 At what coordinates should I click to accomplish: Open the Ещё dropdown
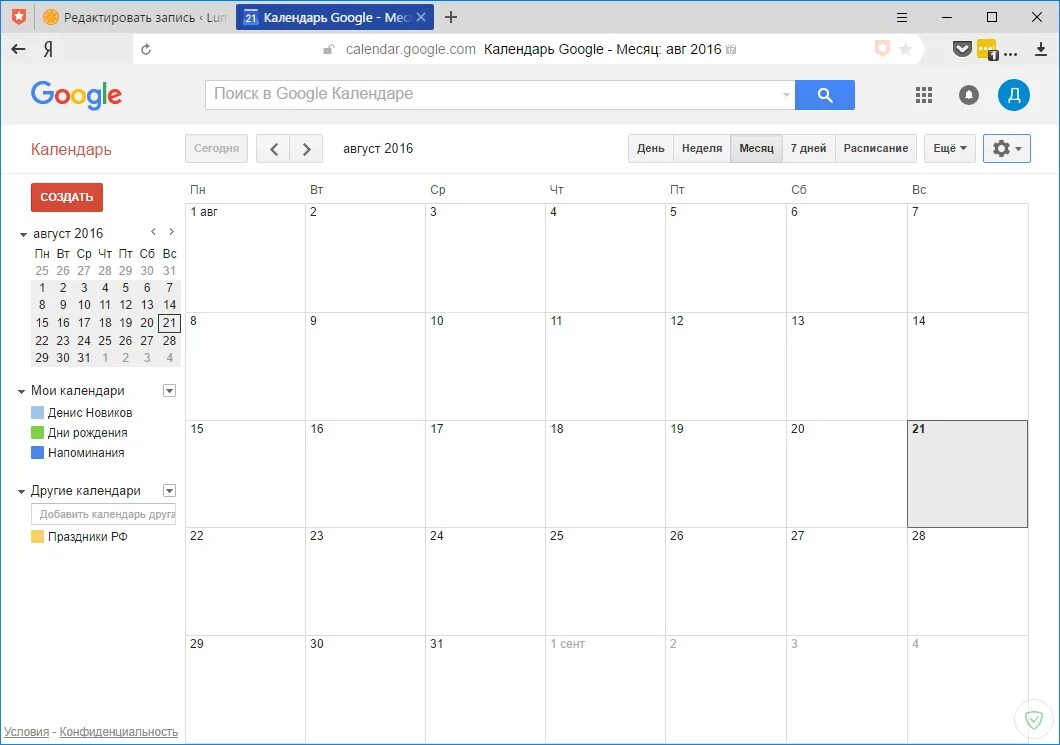[x=950, y=148]
